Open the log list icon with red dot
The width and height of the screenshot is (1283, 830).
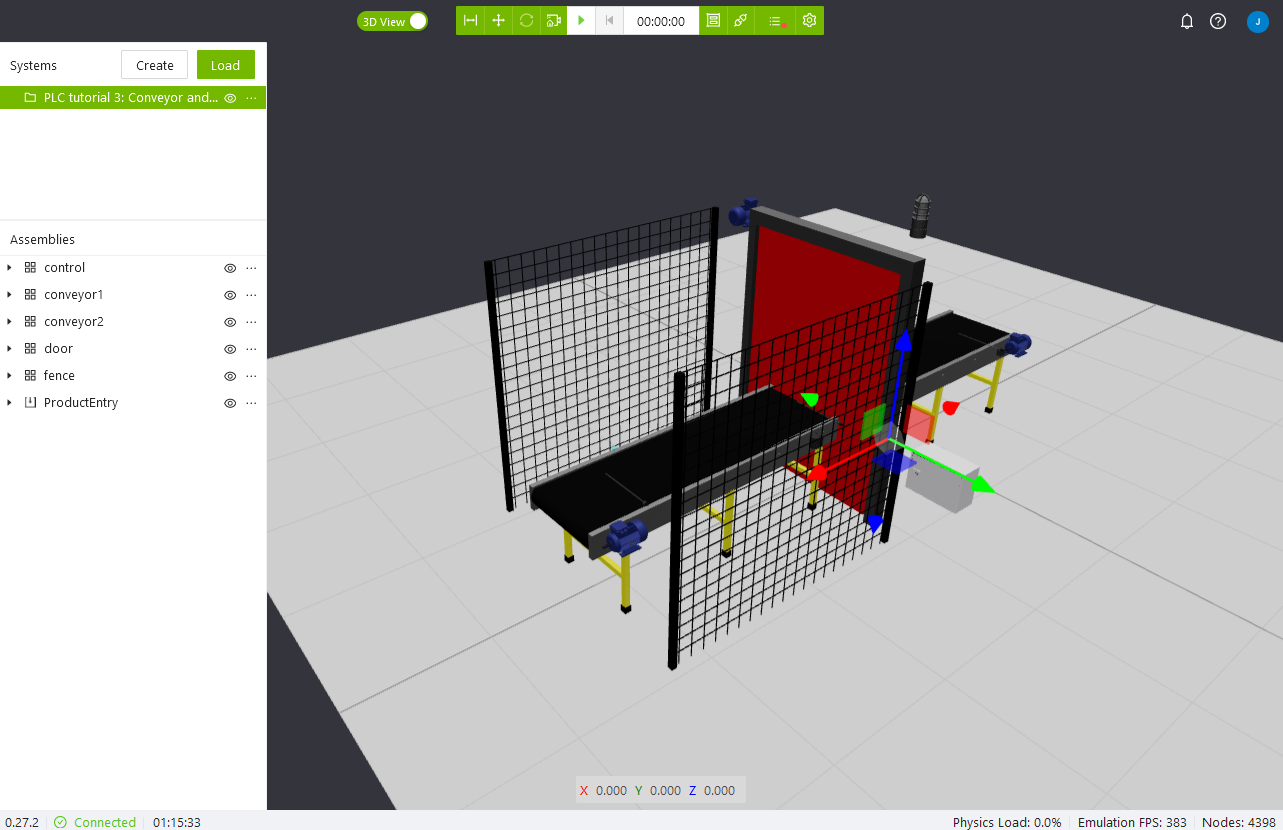pyautogui.click(x=775, y=21)
